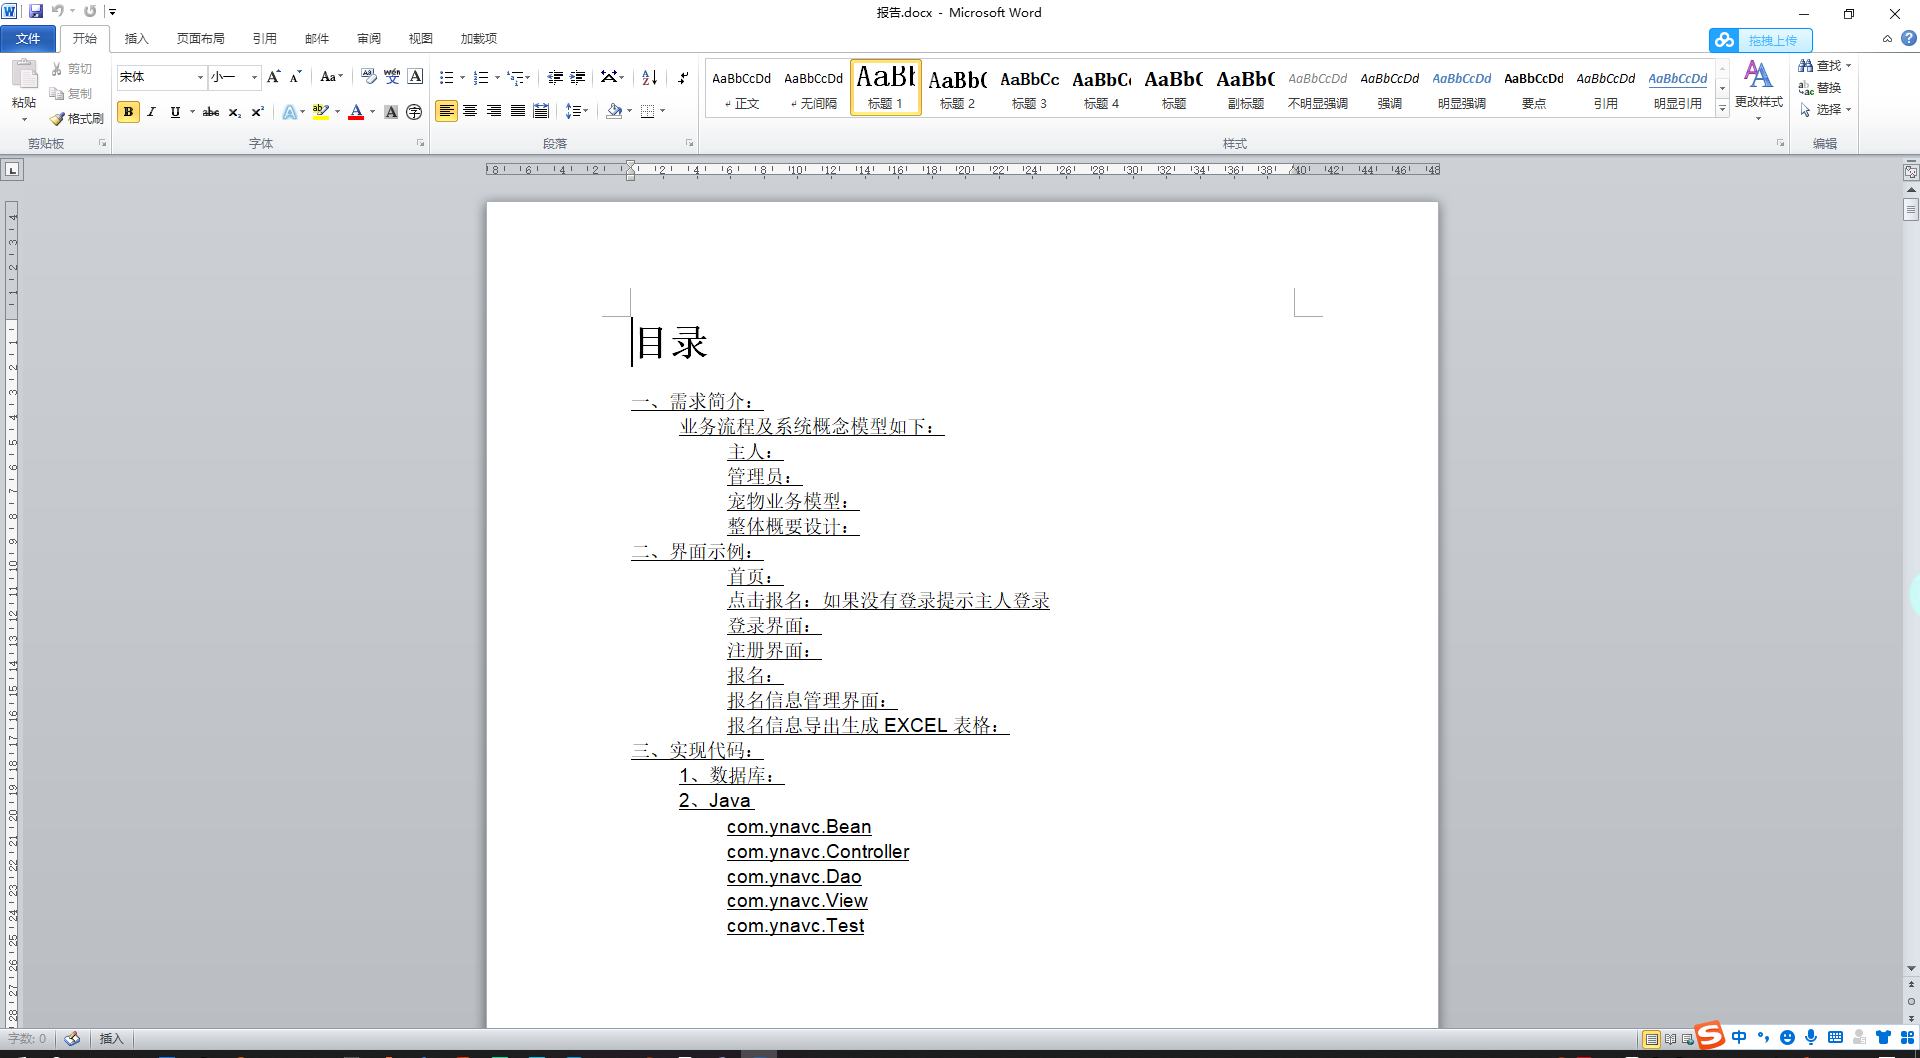Image resolution: width=1920 pixels, height=1058 pixels.
Task: Open the Borders dropdown arrow
Action: [663, 111]
